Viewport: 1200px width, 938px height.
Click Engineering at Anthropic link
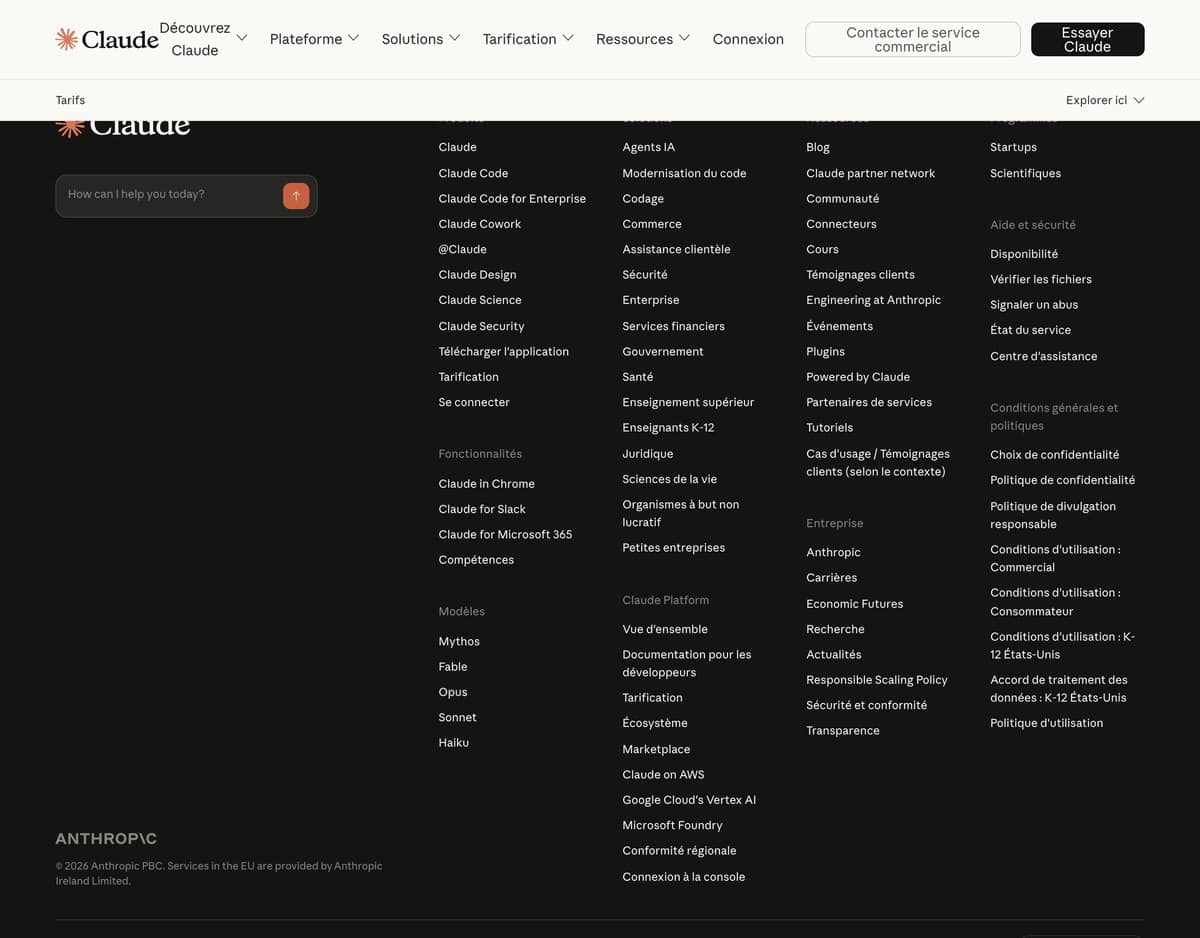coord(873,300)
